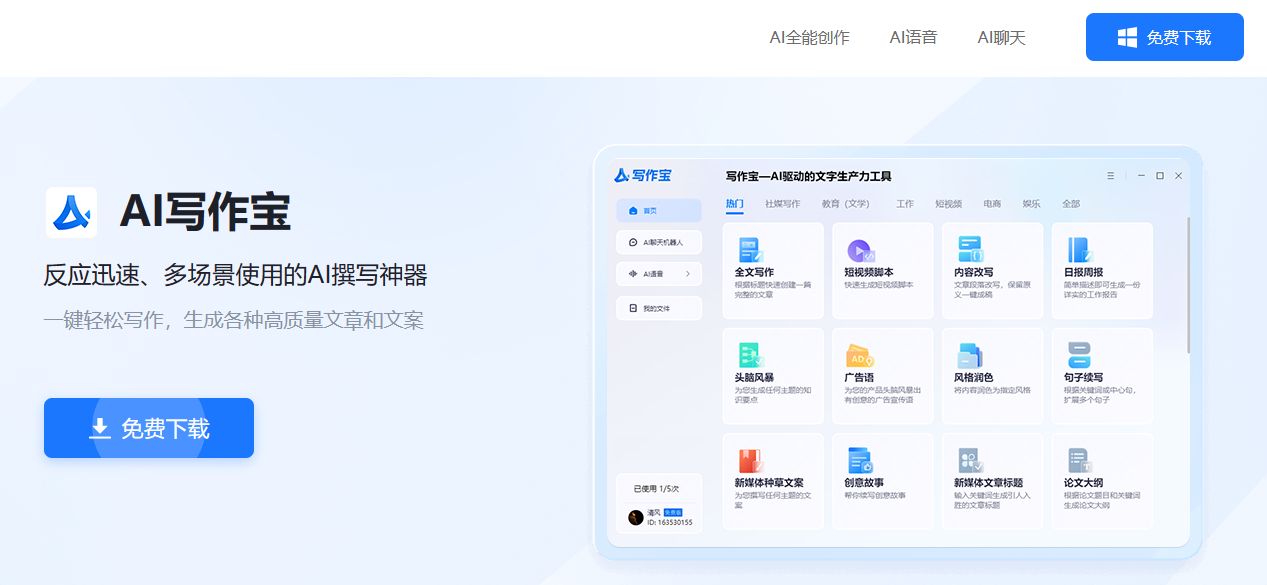Click the 创意故事 blue document icon
Screen dimensions: 1267x585
tap(860, 461)
